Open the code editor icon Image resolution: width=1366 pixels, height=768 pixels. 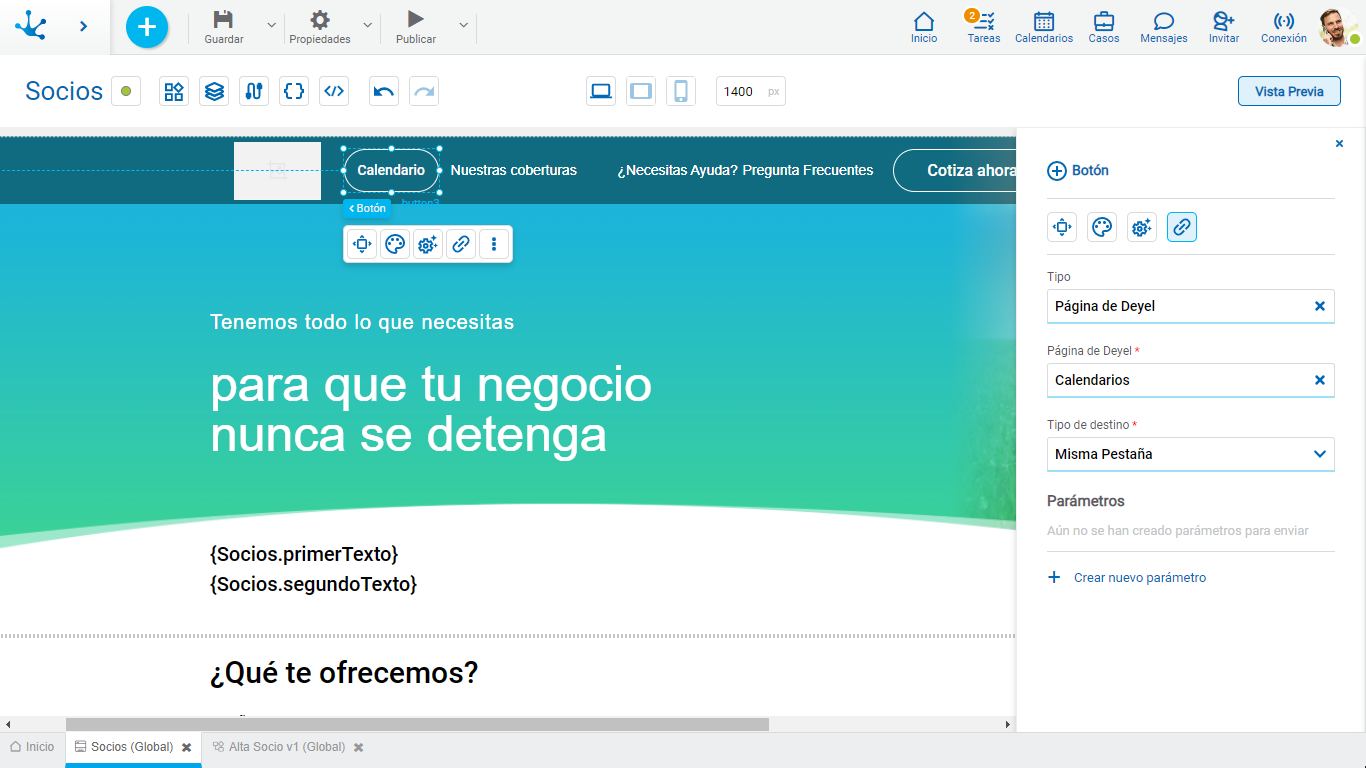pyautogui.click(x=334, y=91)
